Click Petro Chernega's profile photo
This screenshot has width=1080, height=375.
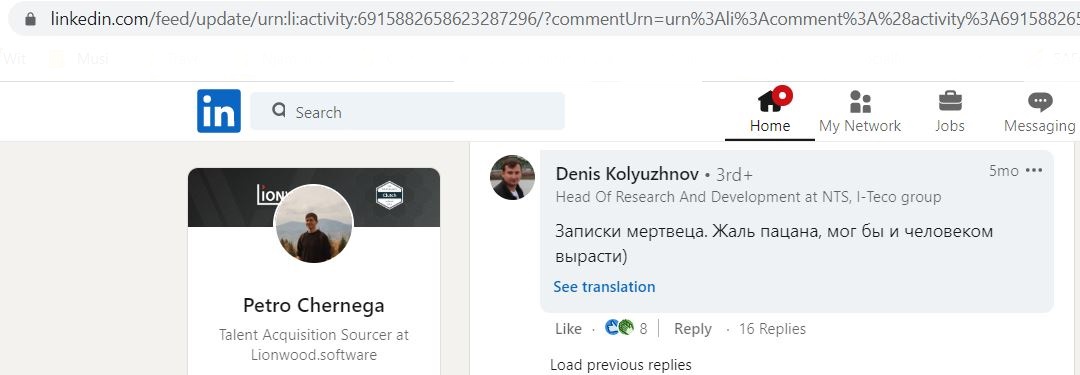(x=314, y=224)
